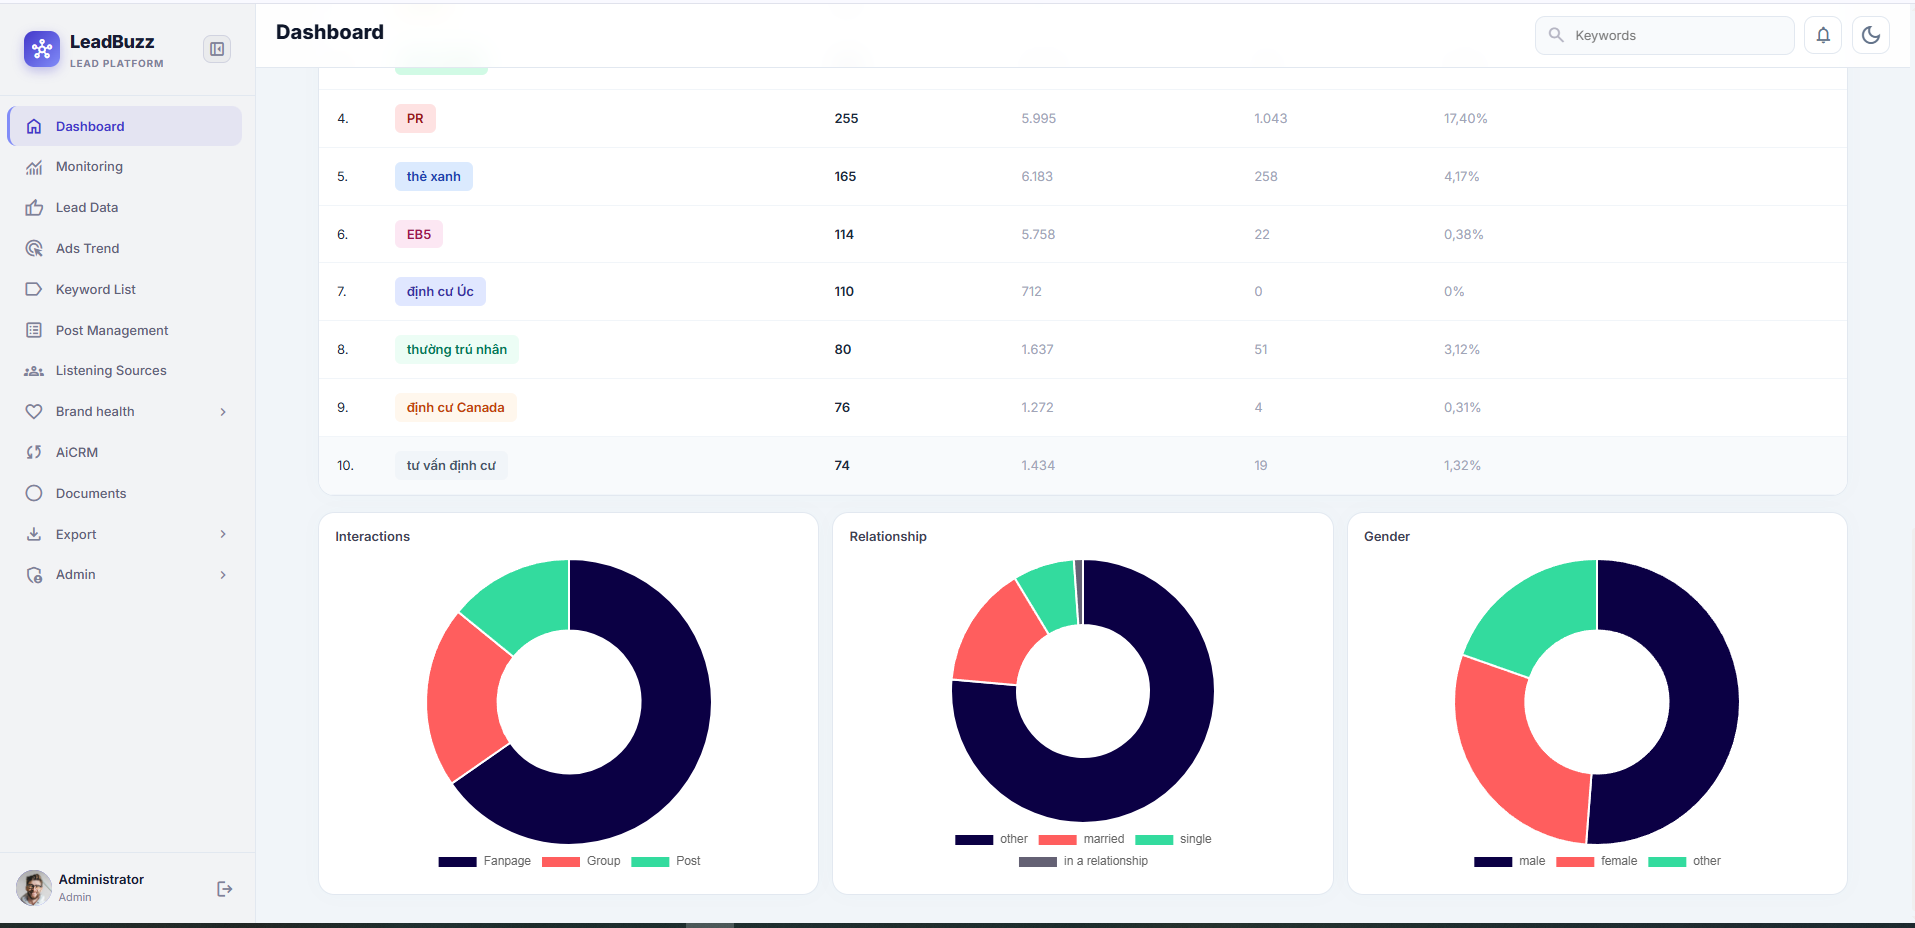Toggle dark mode with the moon icon
This screenshot has width=1915, height=928.
coord(1871,35)
